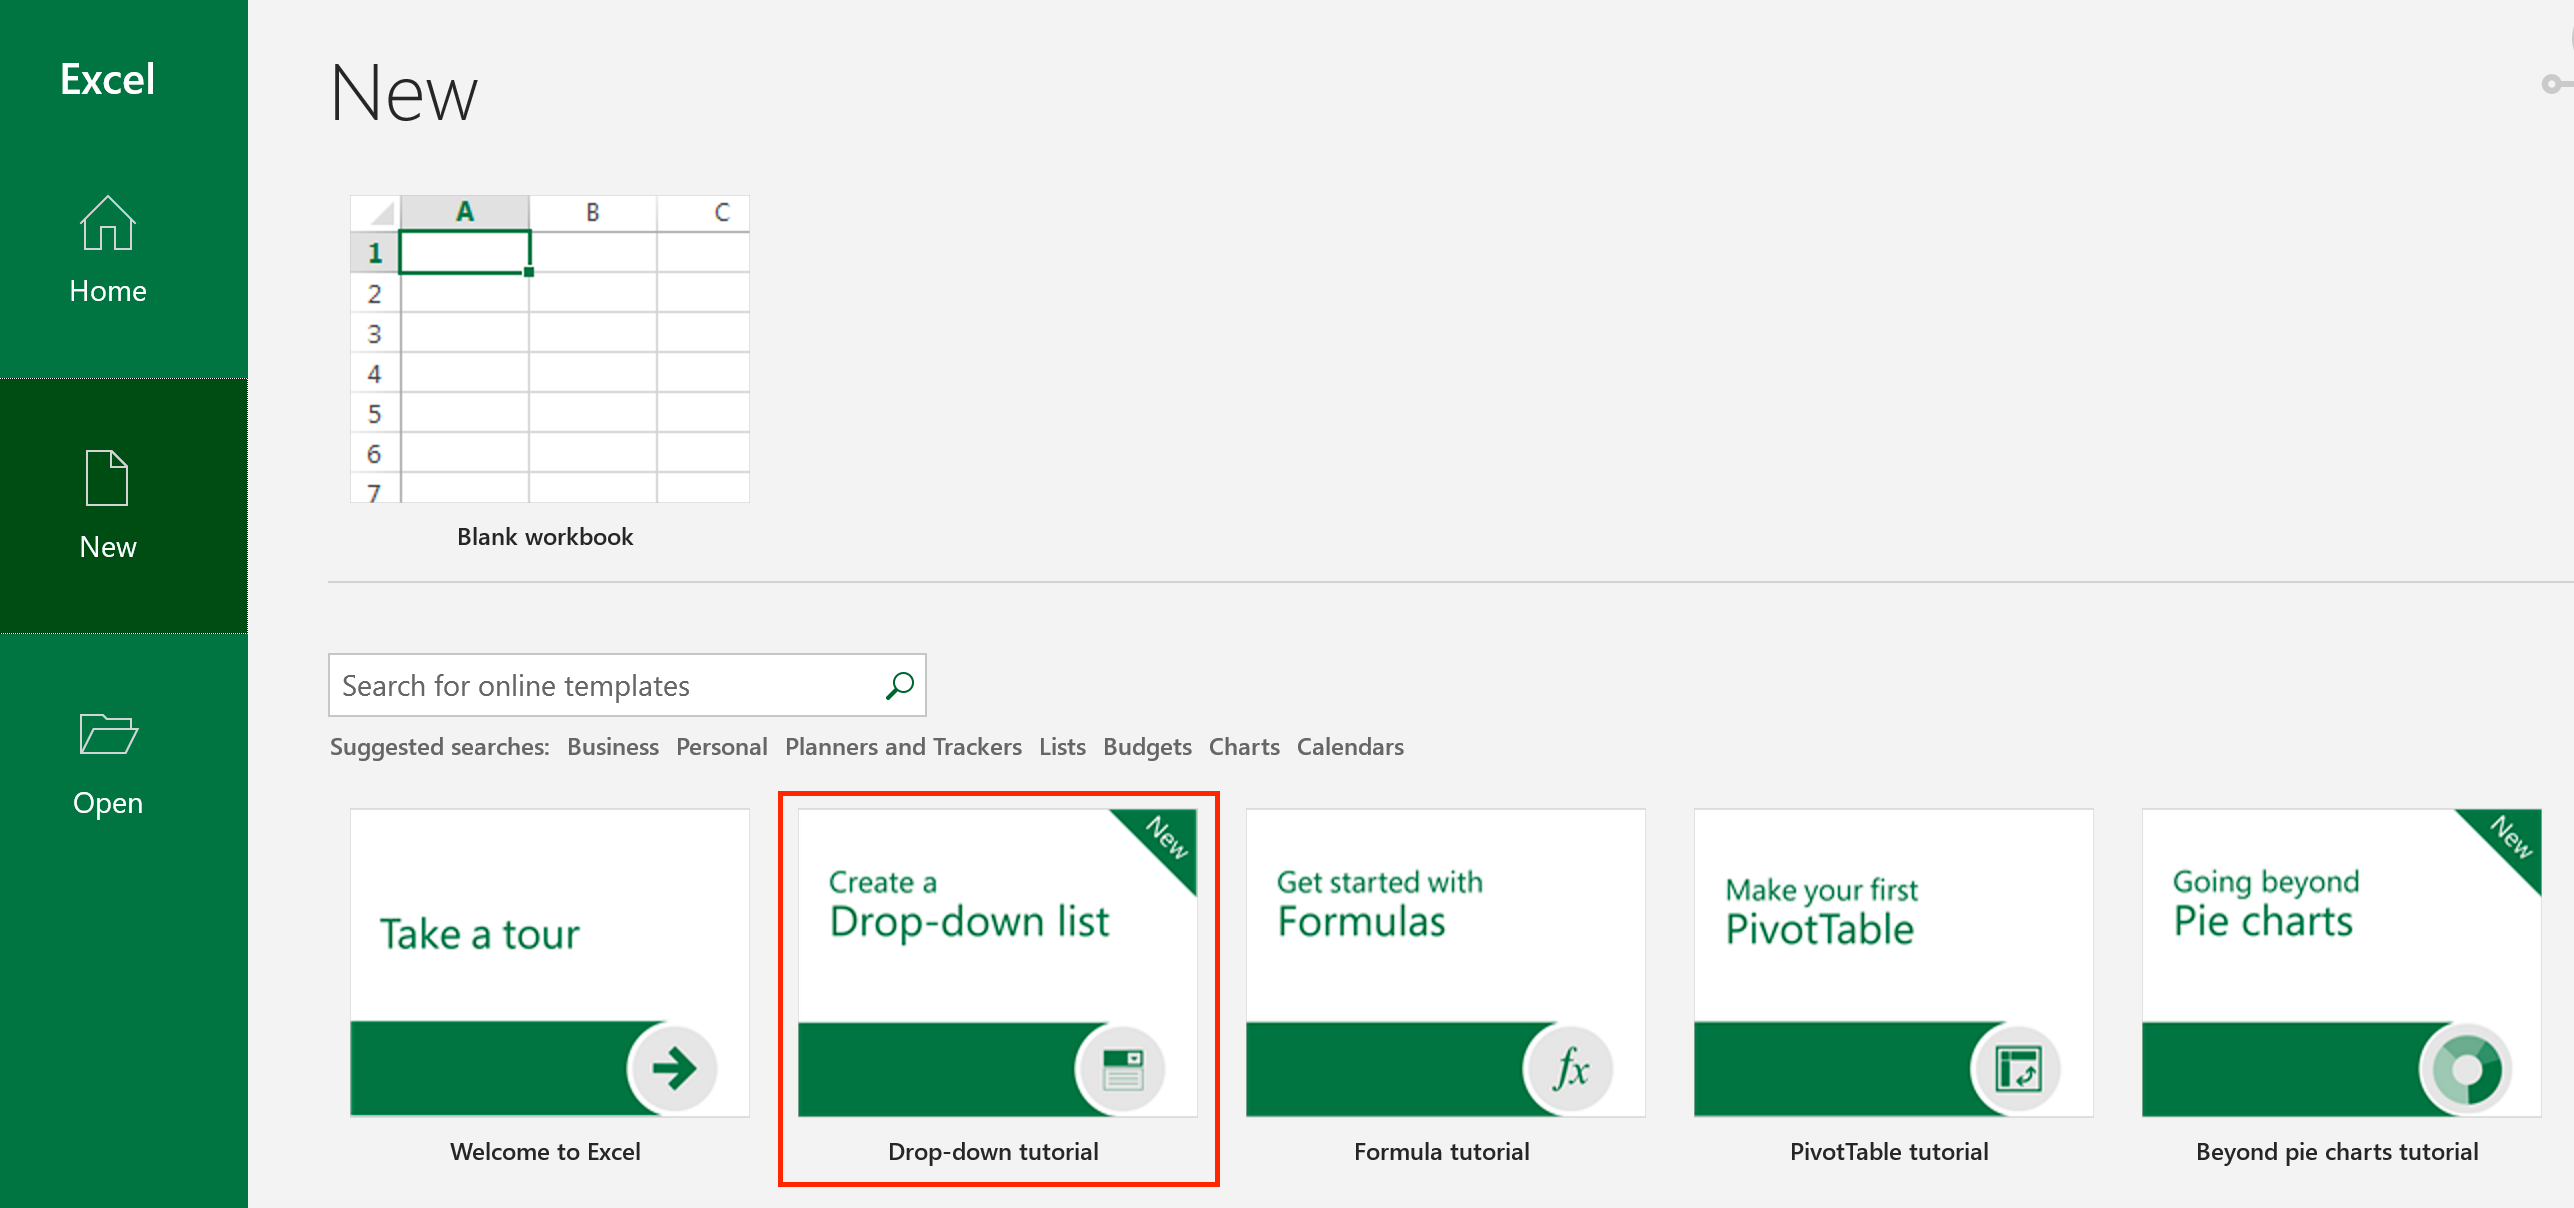Viewport: 2574px width, 1208px height.
Task: Click the Blank workbook label
Action: (545, 537)
